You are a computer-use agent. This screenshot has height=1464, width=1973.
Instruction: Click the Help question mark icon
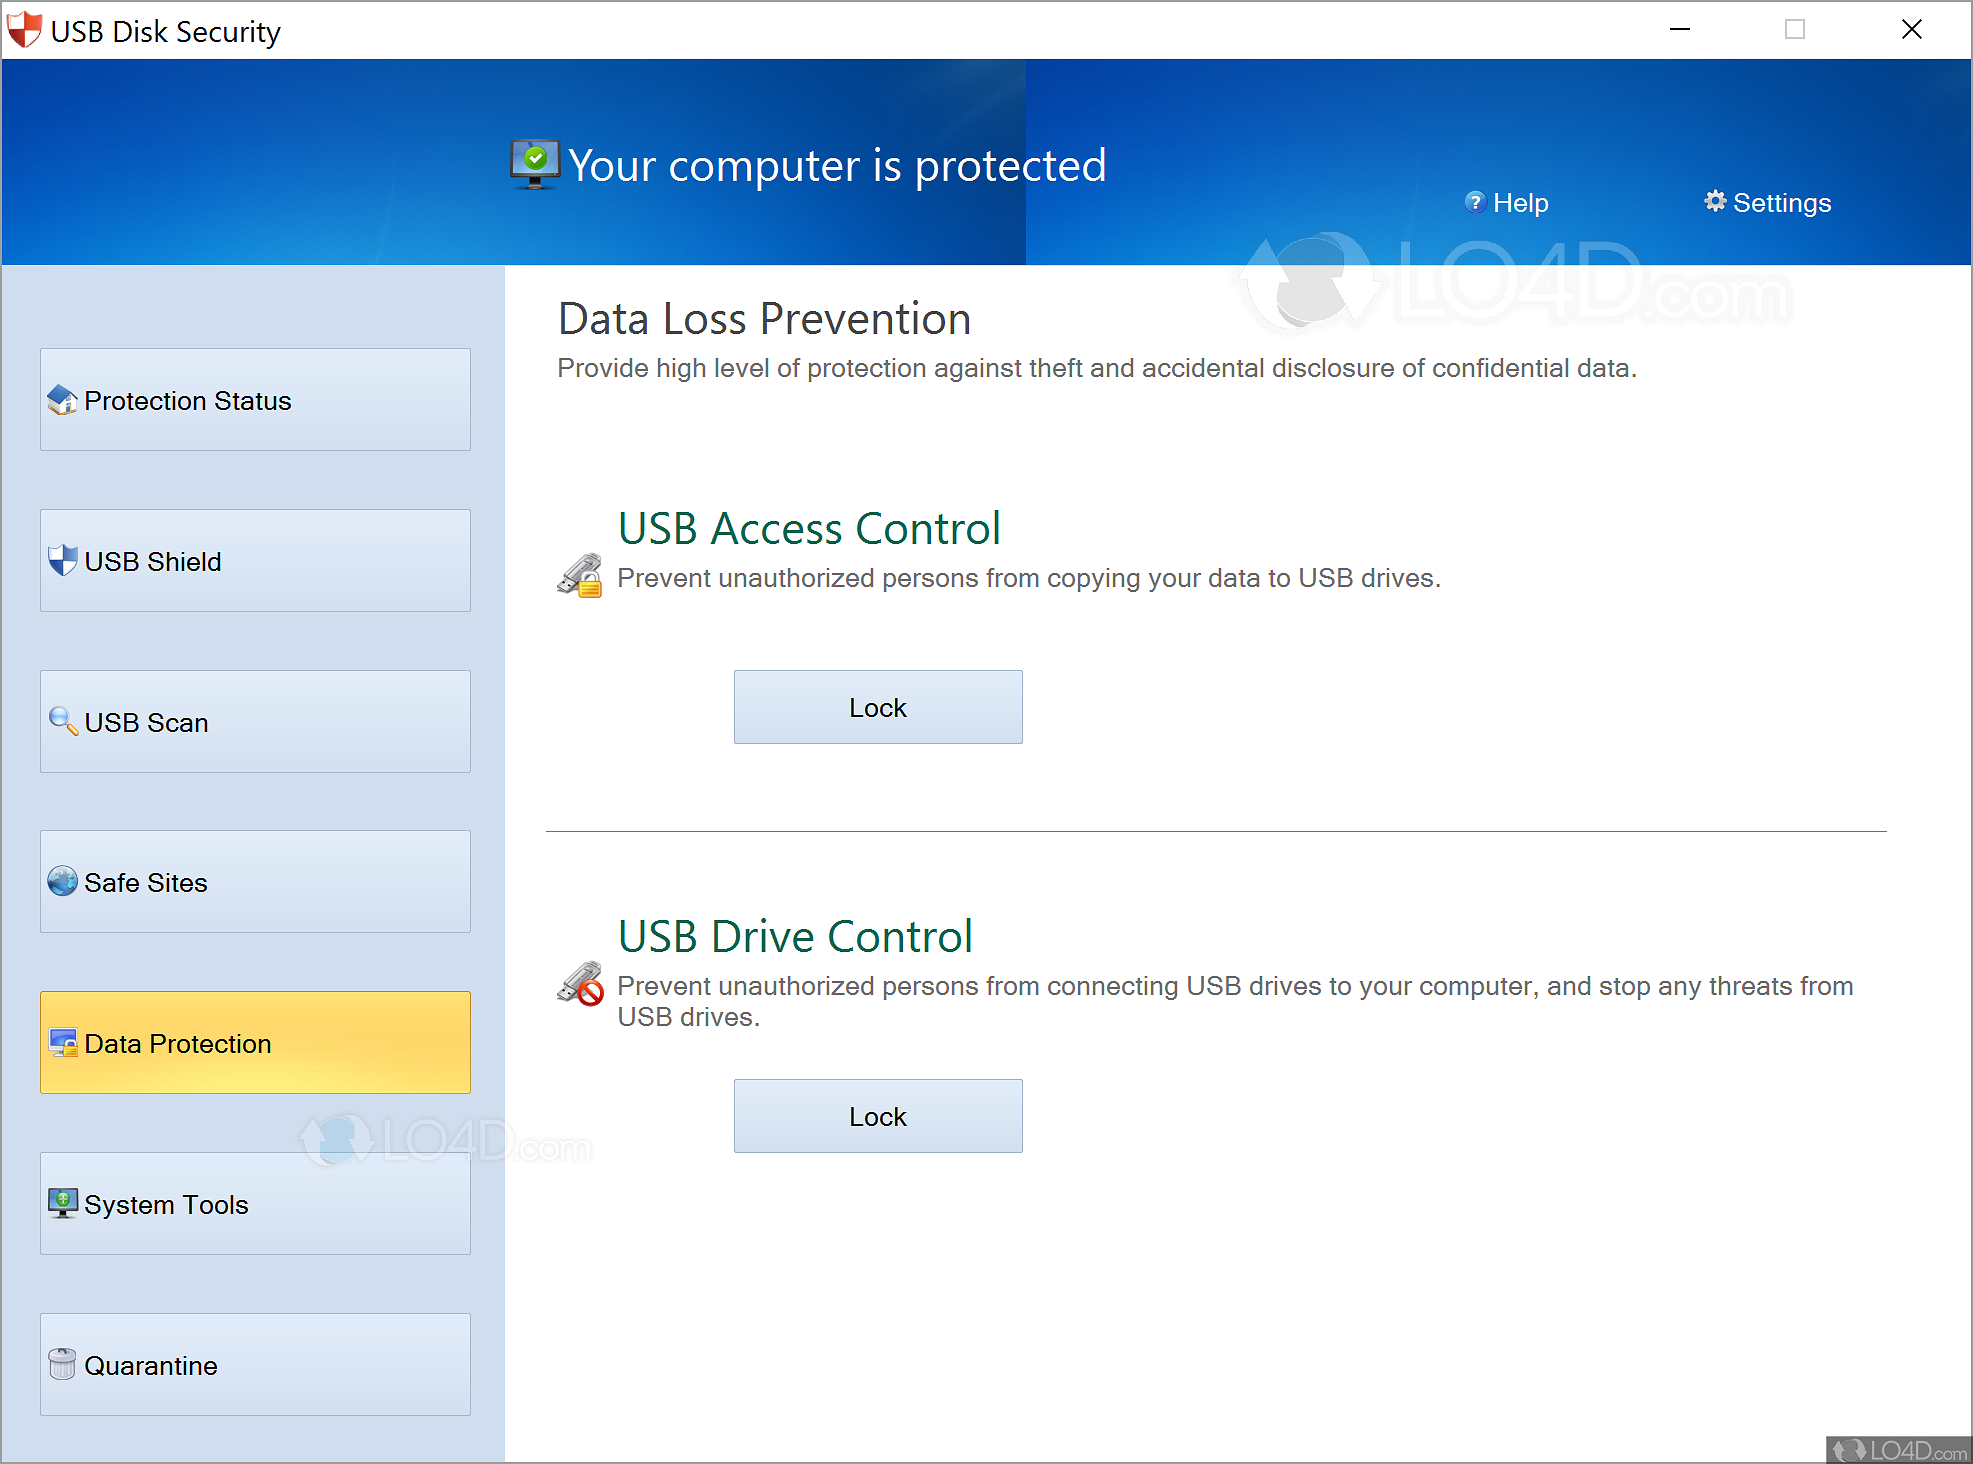click(1474, 202)
